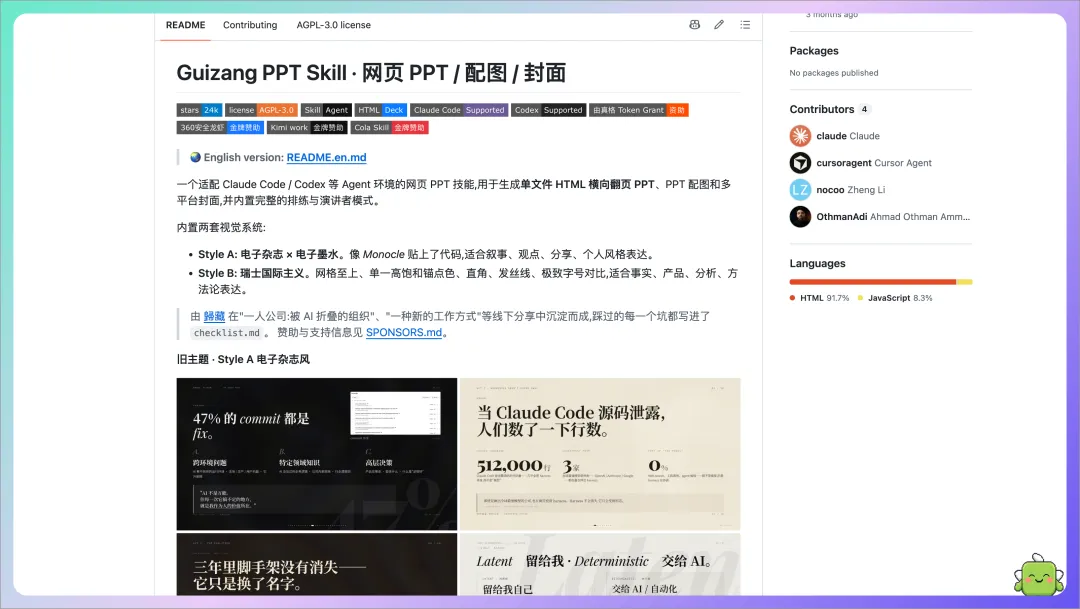
Task: Click the license AGPL-3.0 badge
Action: point(261,110)
